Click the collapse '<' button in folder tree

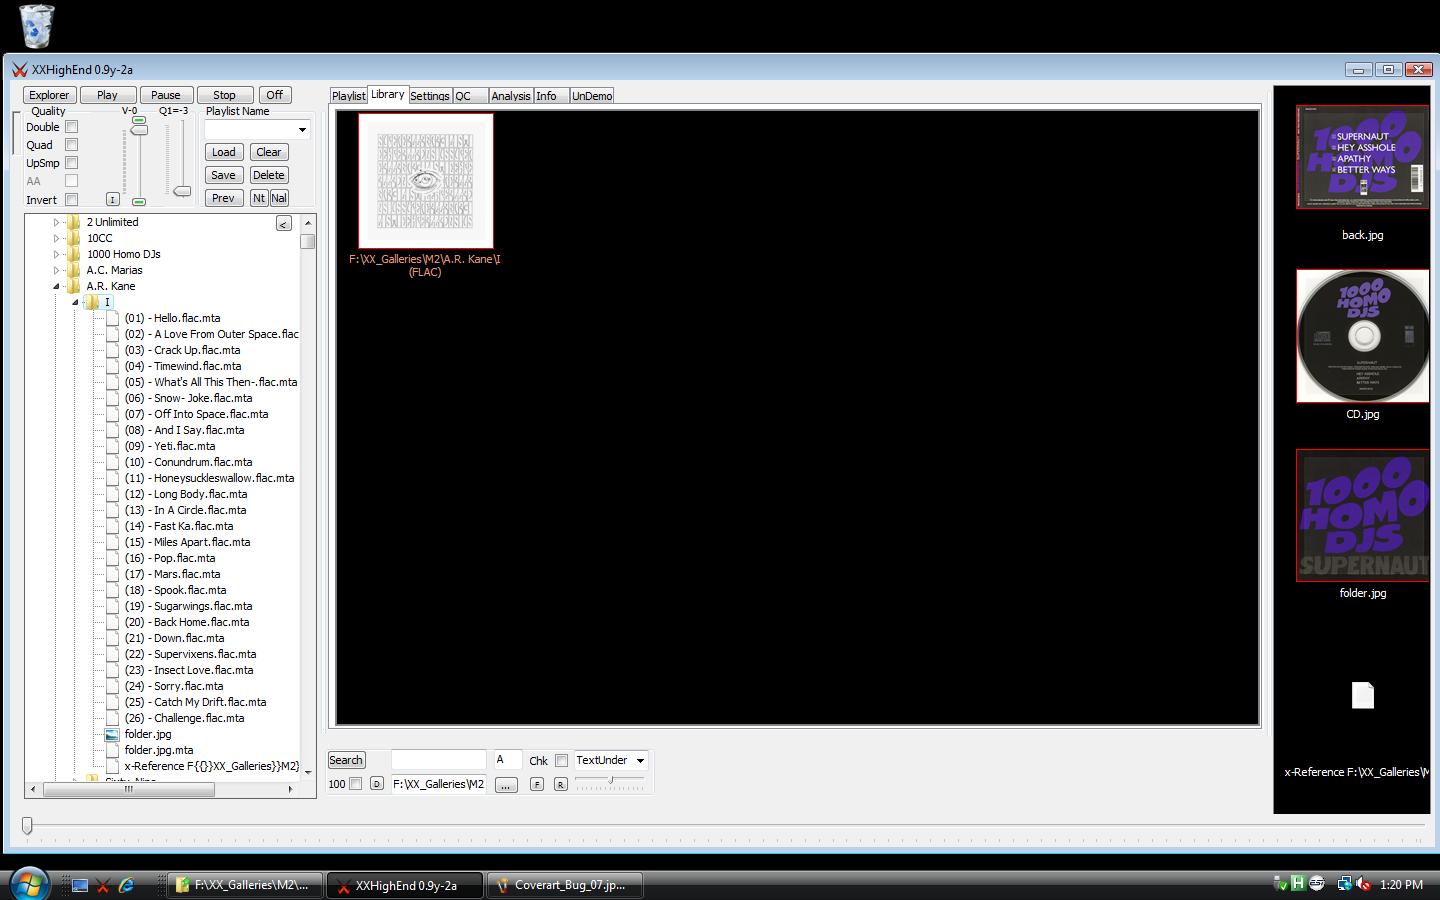pos(284,224)
